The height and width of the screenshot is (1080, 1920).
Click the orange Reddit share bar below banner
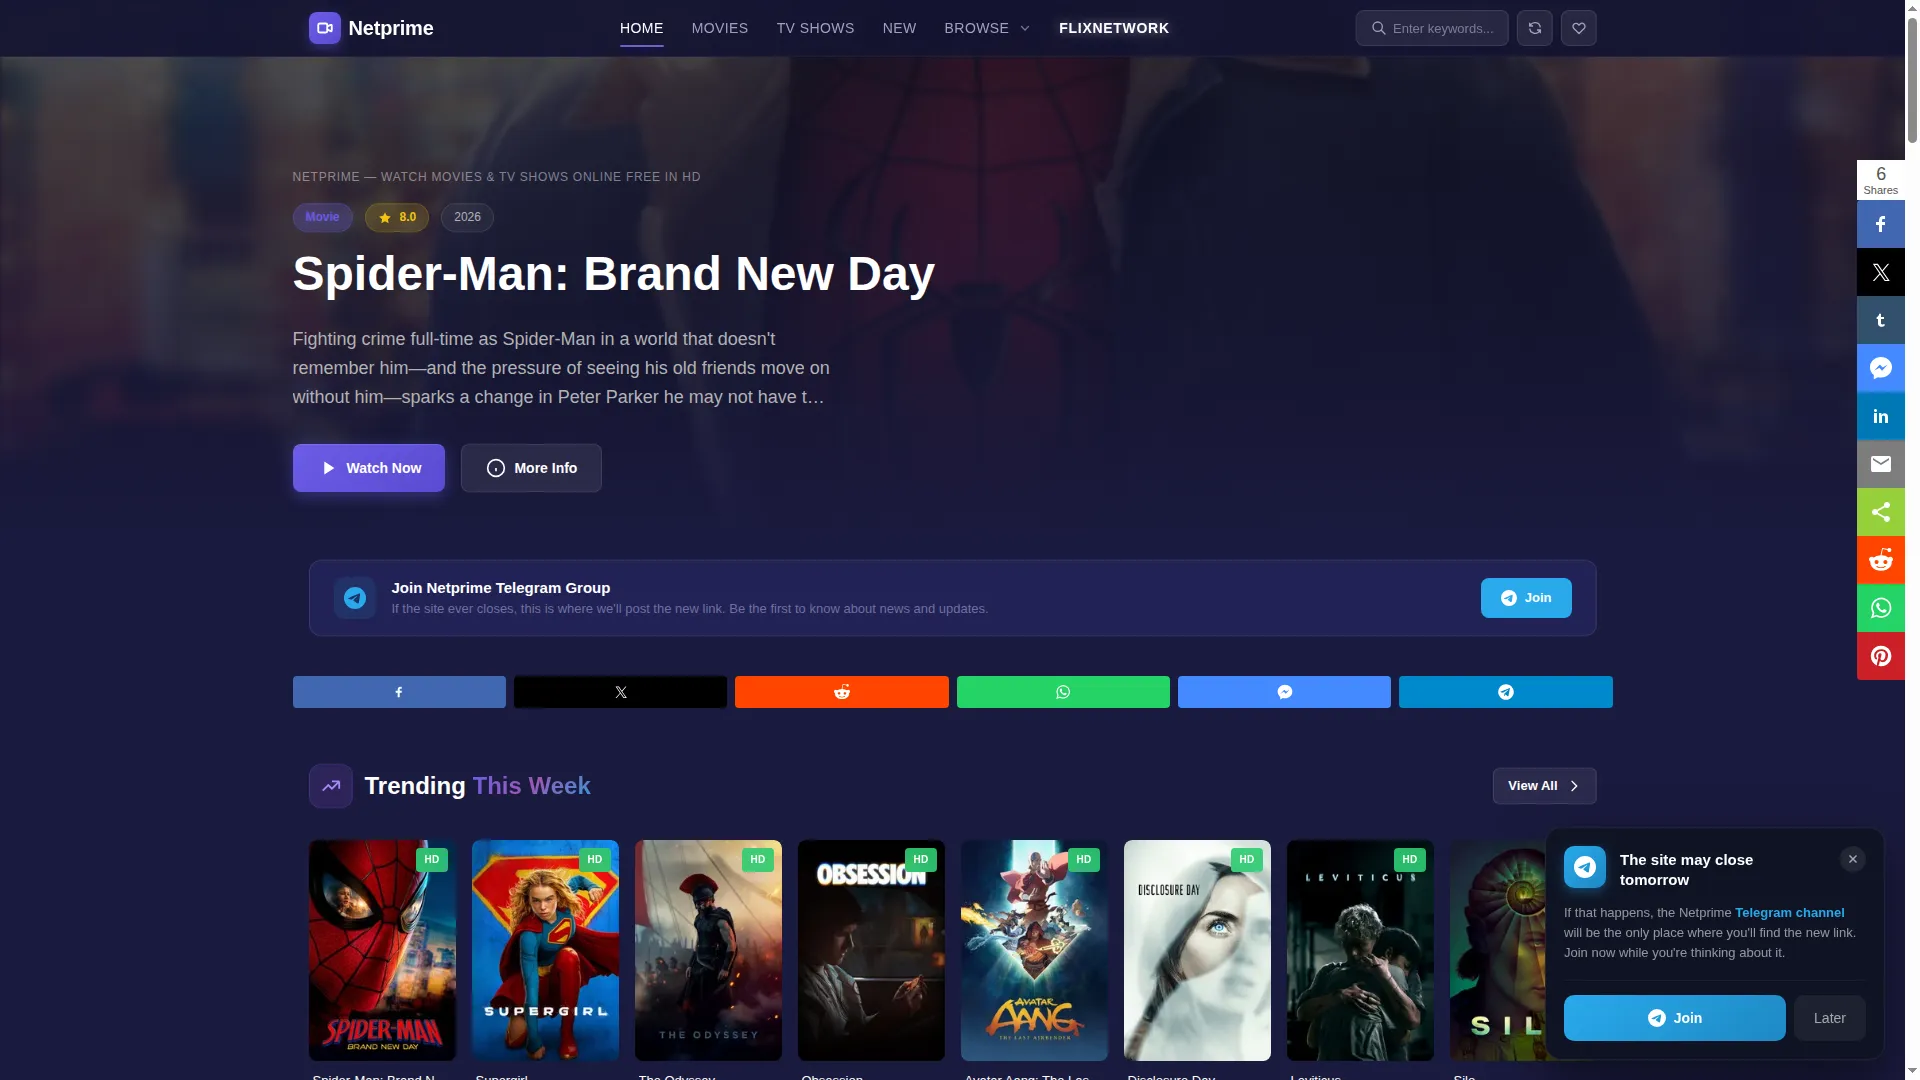pyautogui.click(x=842, y=692)
